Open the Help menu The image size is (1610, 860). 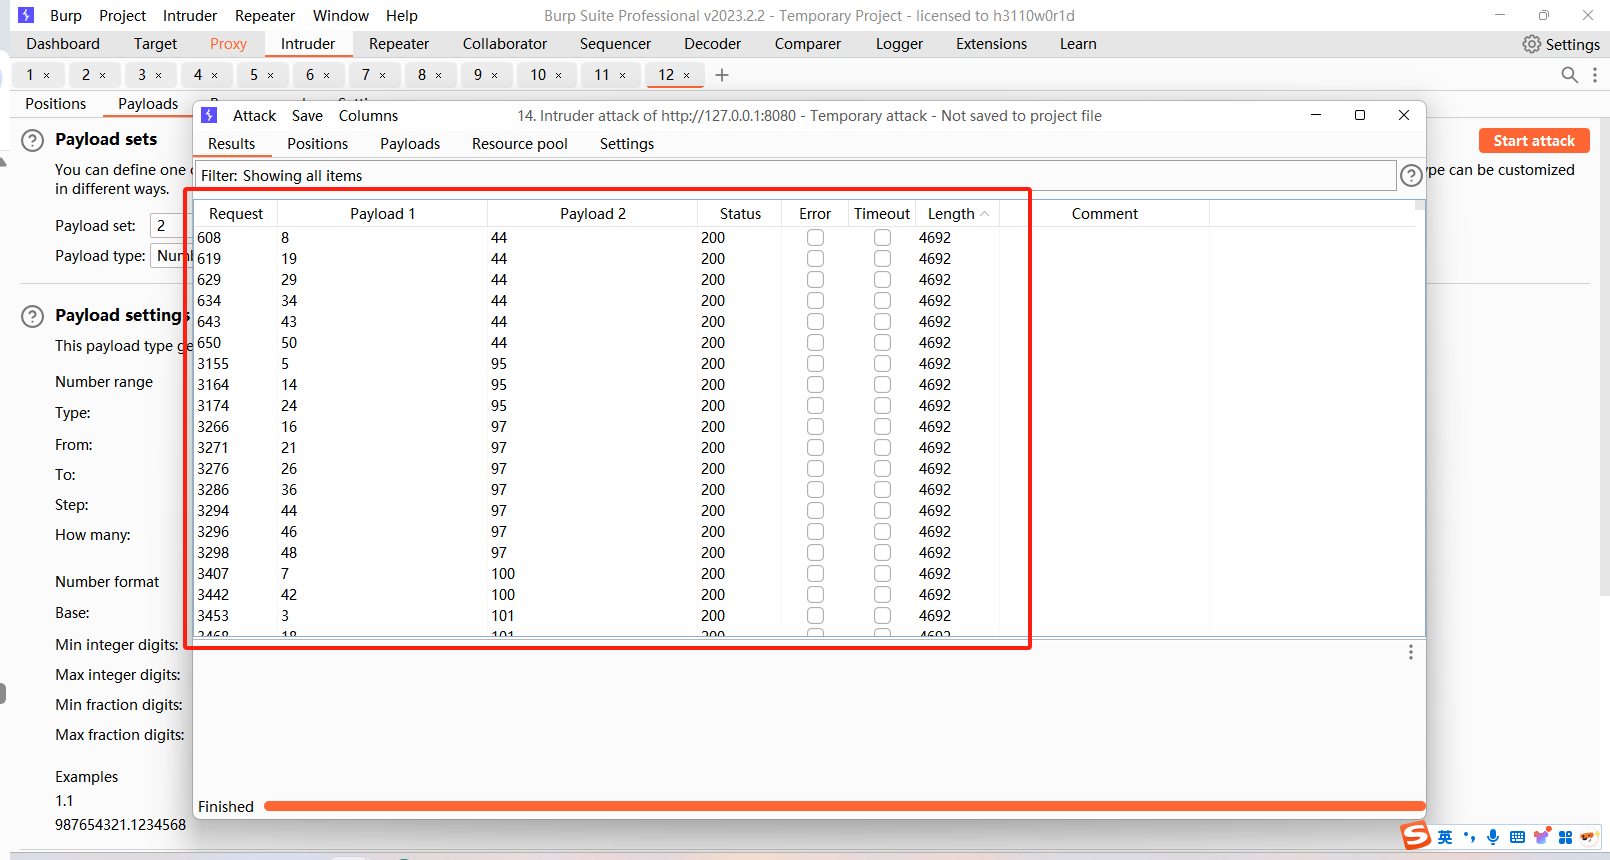tap(402, 16)
